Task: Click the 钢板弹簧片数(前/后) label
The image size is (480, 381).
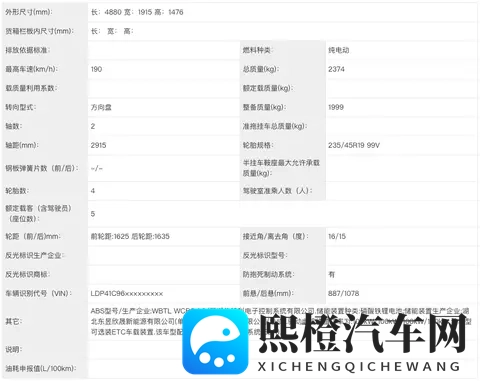Action: pyautogui.click(x=42, y=168)
